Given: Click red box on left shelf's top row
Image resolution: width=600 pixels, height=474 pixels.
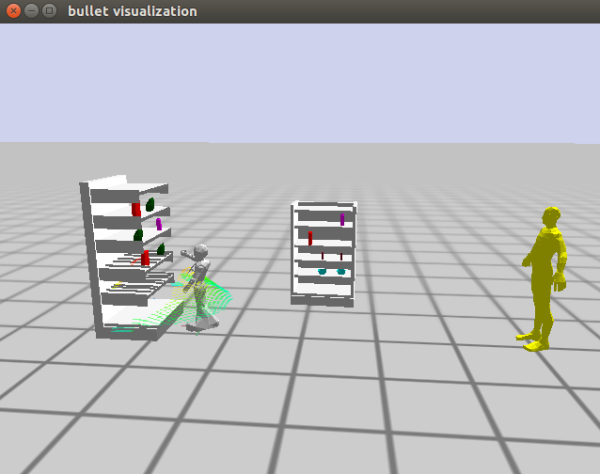Looking at the screenshot, I should (x=136, y=209).
